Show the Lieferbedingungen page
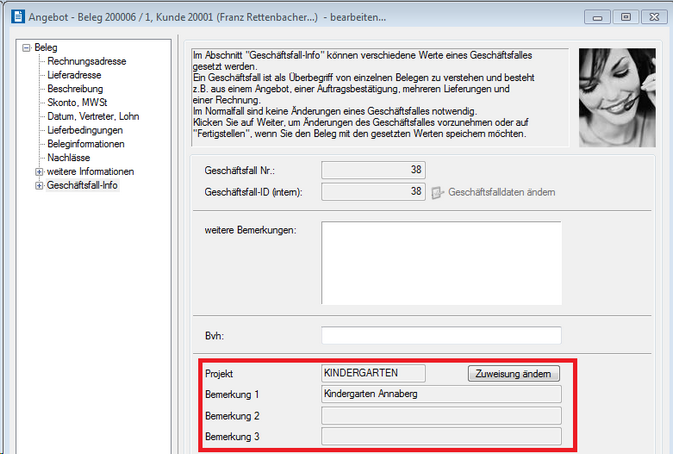 tap(85, 131)
